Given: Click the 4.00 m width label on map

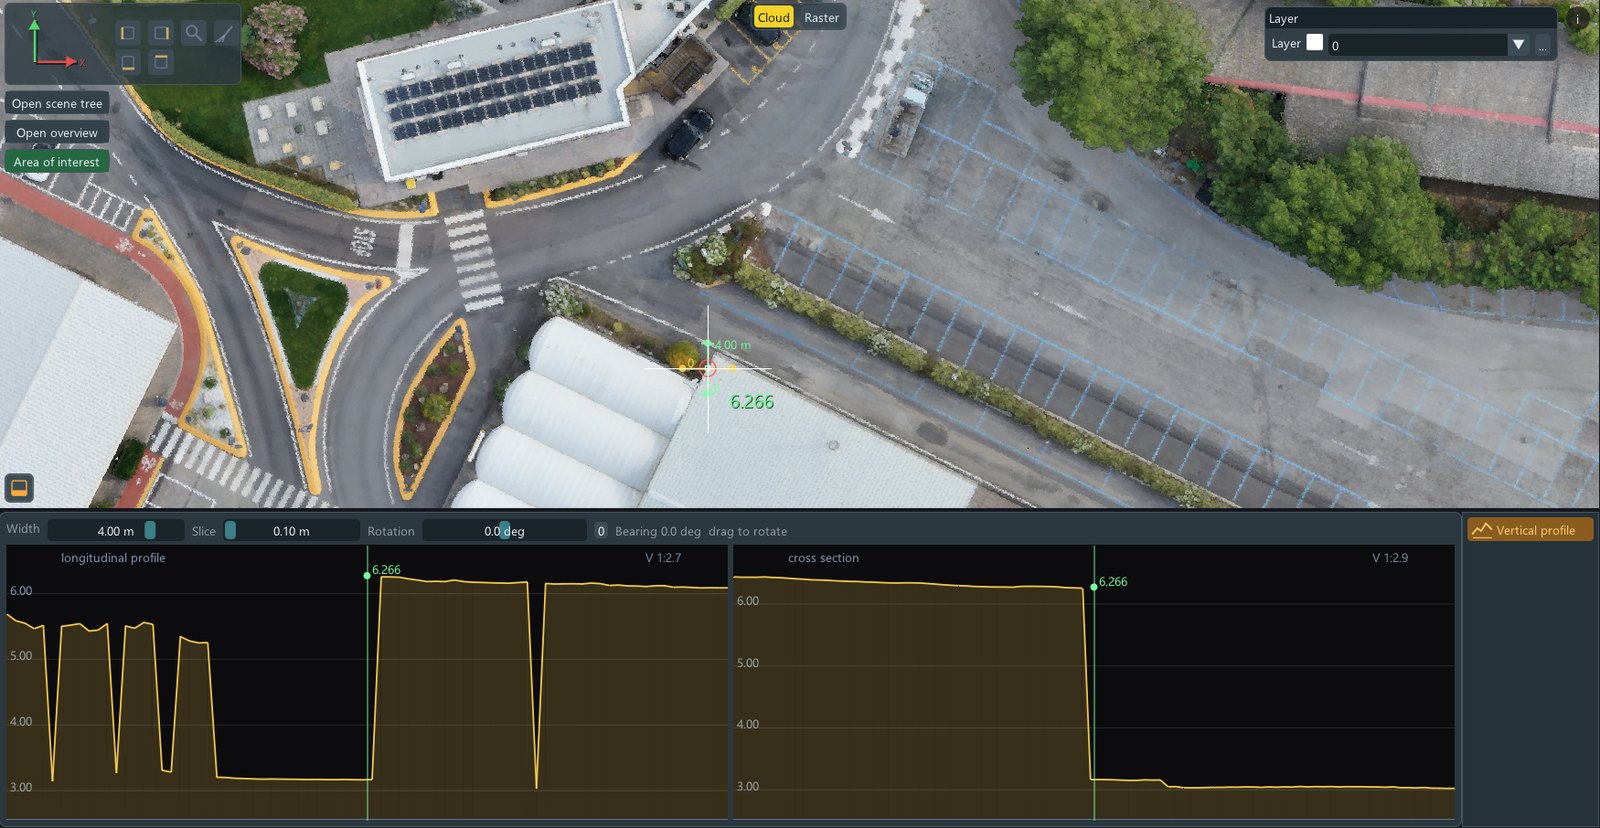Looking at the screenshot, I should (733, 345).
